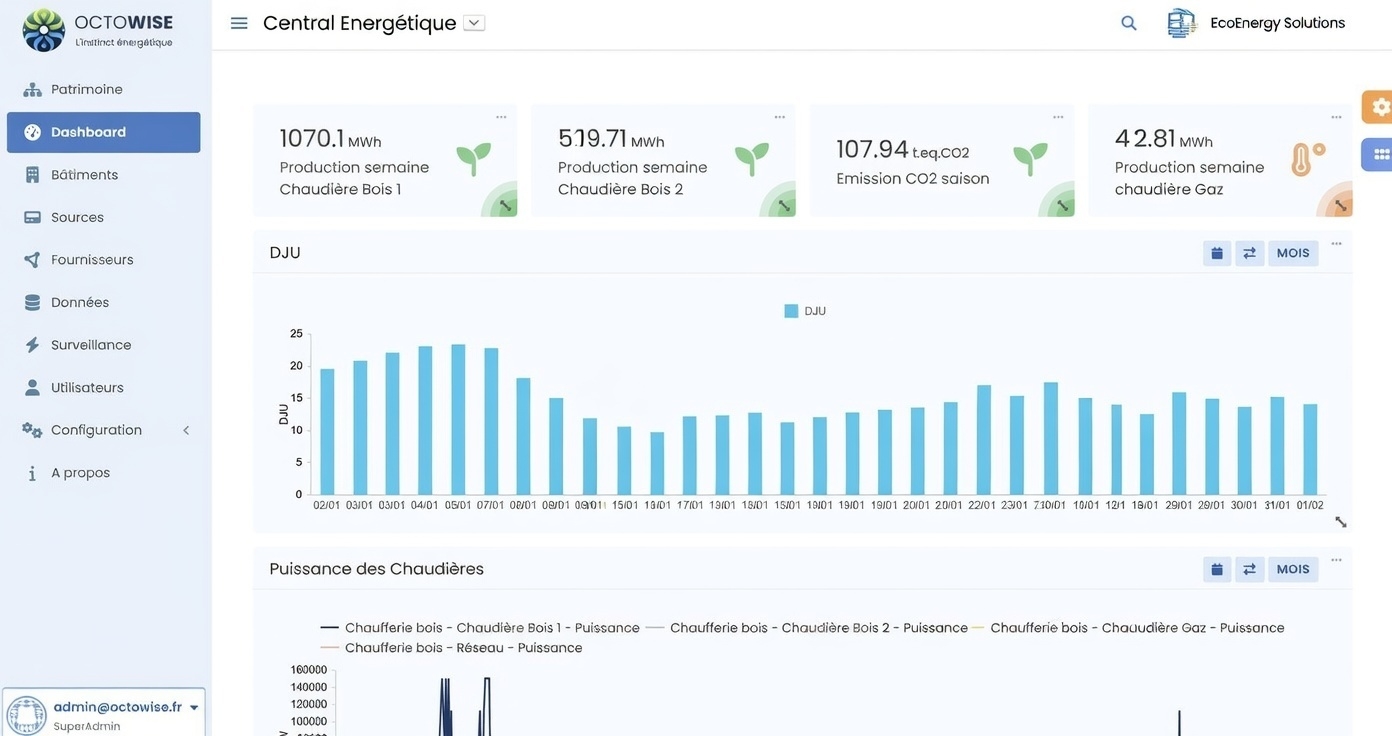Image resolution: width=1392 pixels, height=736 pixels.
Task: Open the Données section in the sidebar
Action: (80, 301)
